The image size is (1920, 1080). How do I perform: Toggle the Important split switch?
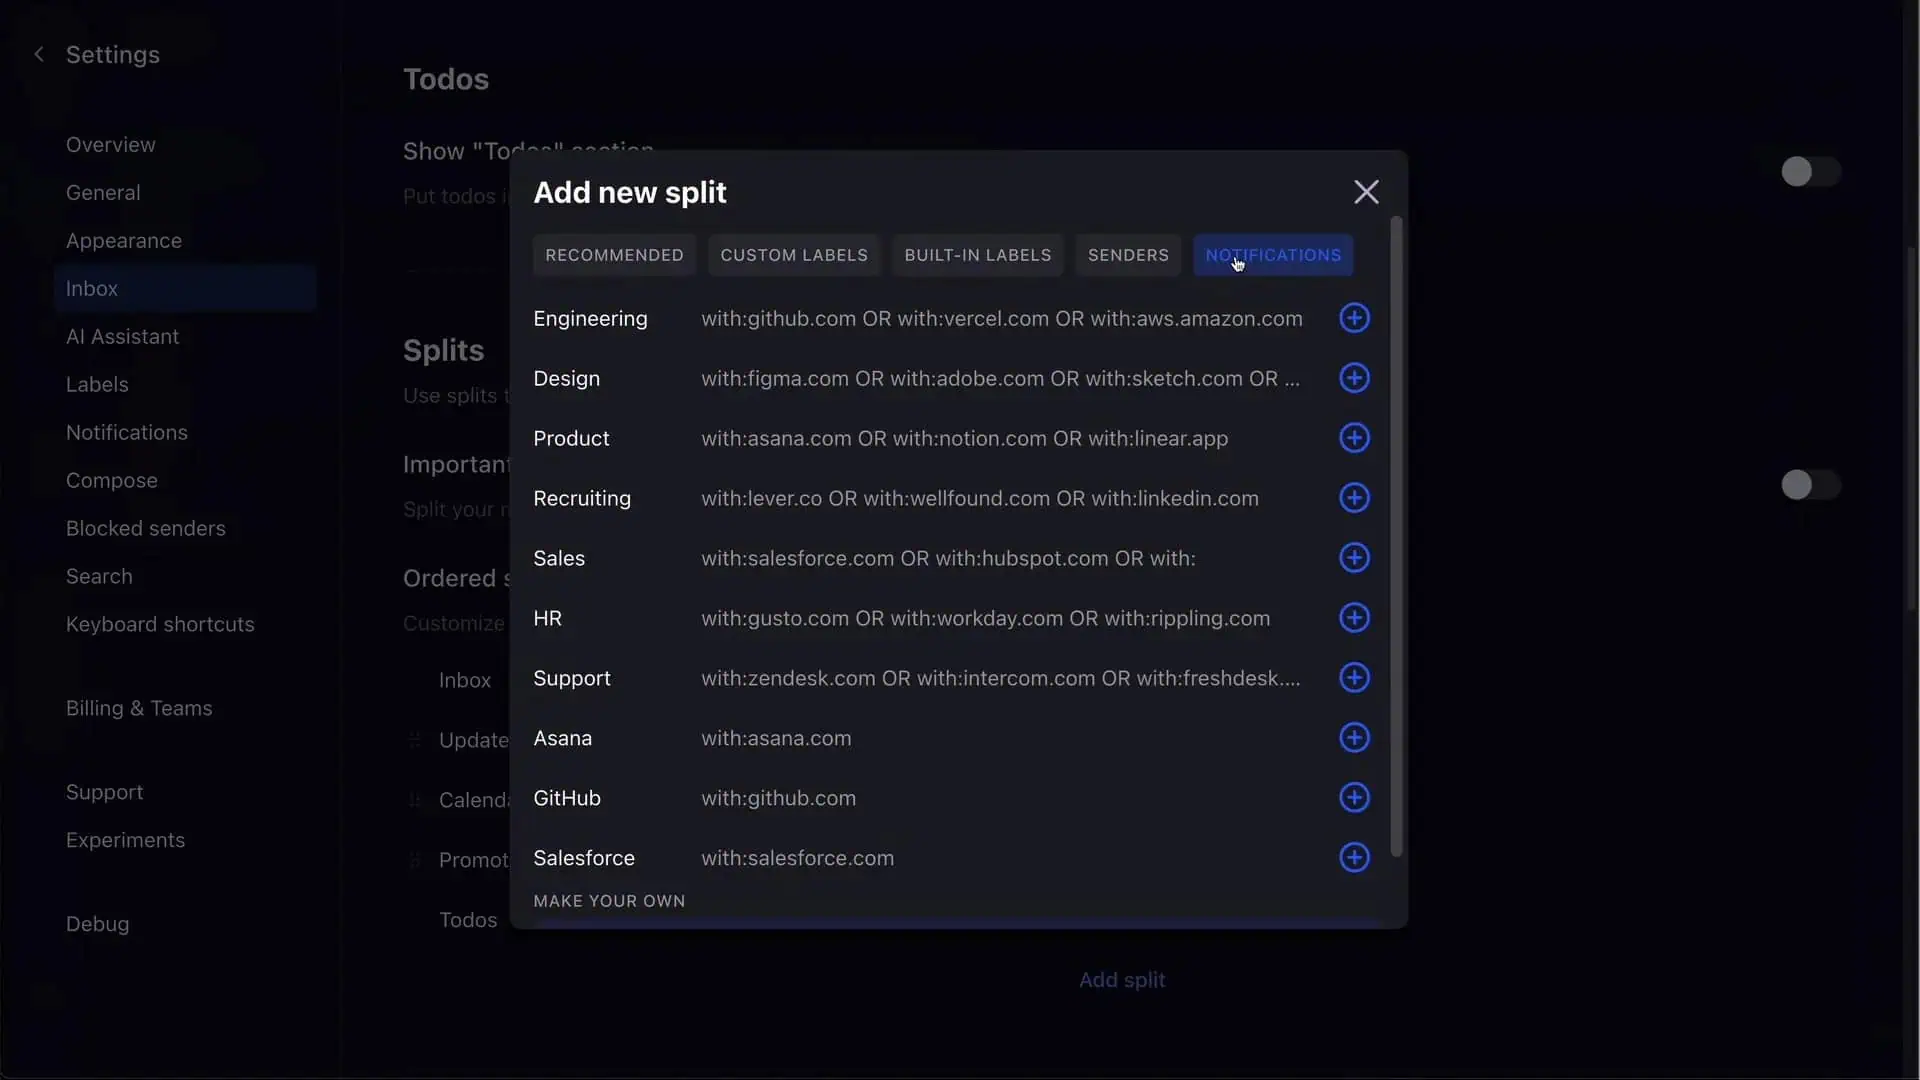(1810, 485)
